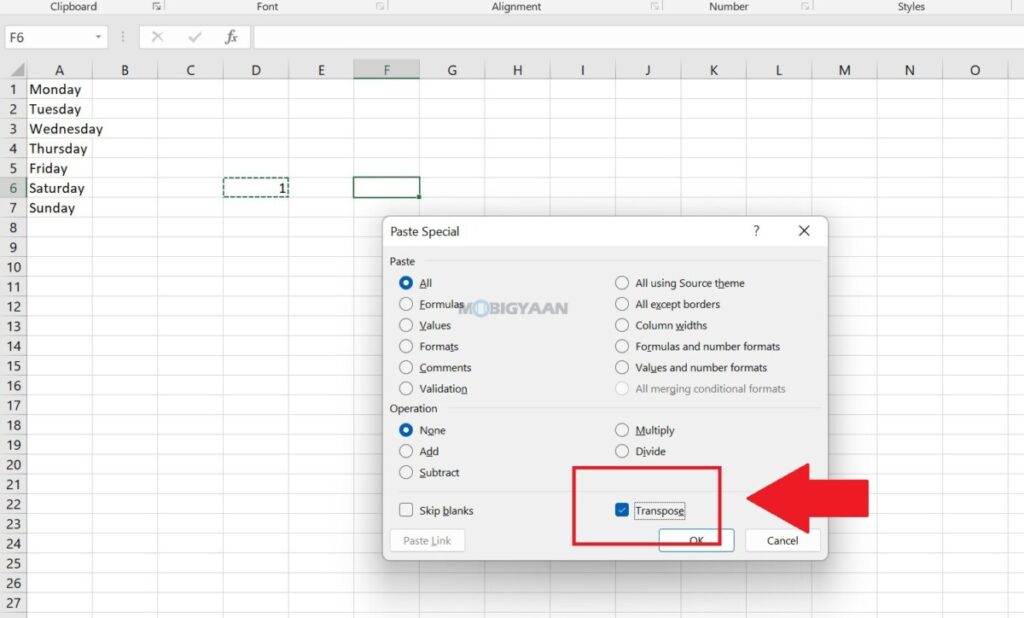Click the Insert Function fx icon
Screen dimensions: 1024x618
coord(231,37)
